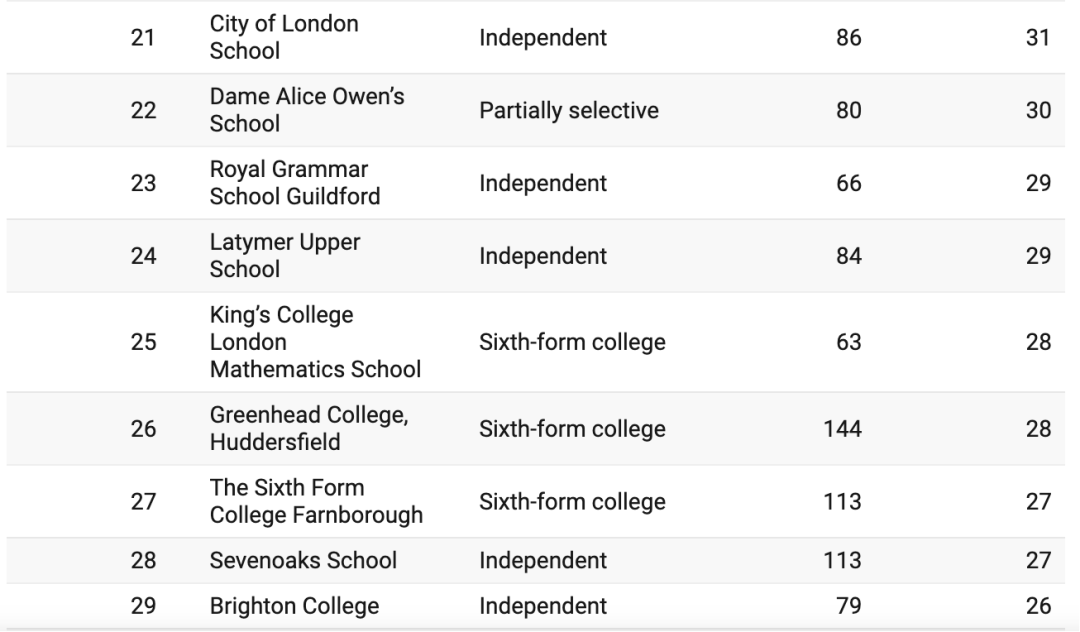Click Royal Grammar School Guildford name
Image resolution: width=1080 pixels, height=632 pixels.
coord(294,183)
